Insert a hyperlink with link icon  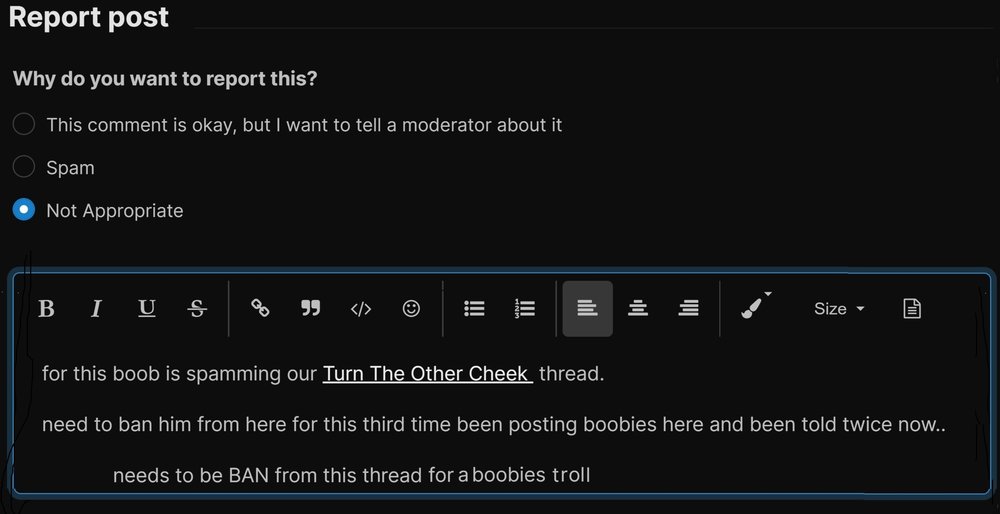(x=260, y=309)
